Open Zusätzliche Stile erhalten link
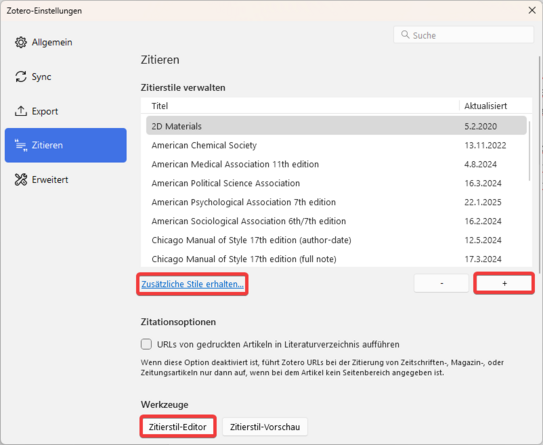The height and width of the screenshot is (445, 543). (x=192, y=284)
